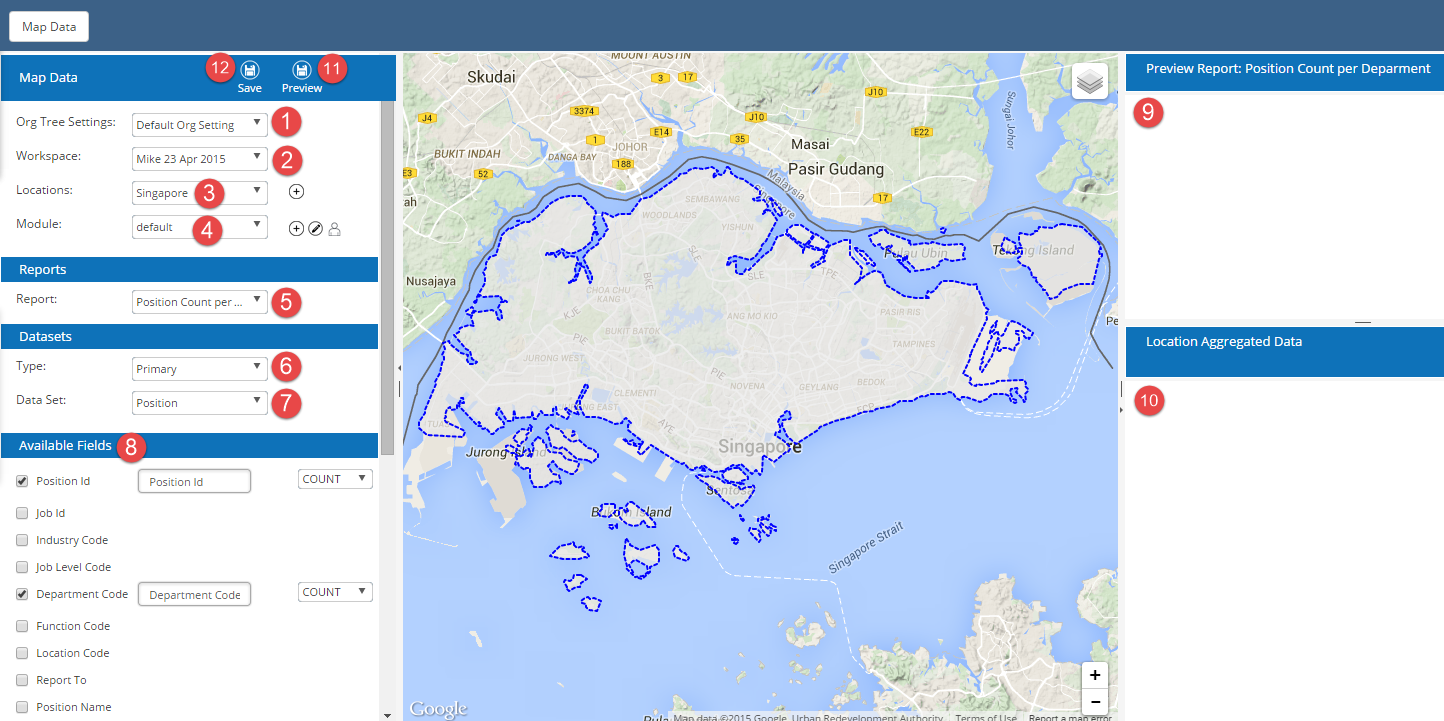Click the divider handle above Location Aggregated Data
1444x721 pixels.
(1362, 322)
